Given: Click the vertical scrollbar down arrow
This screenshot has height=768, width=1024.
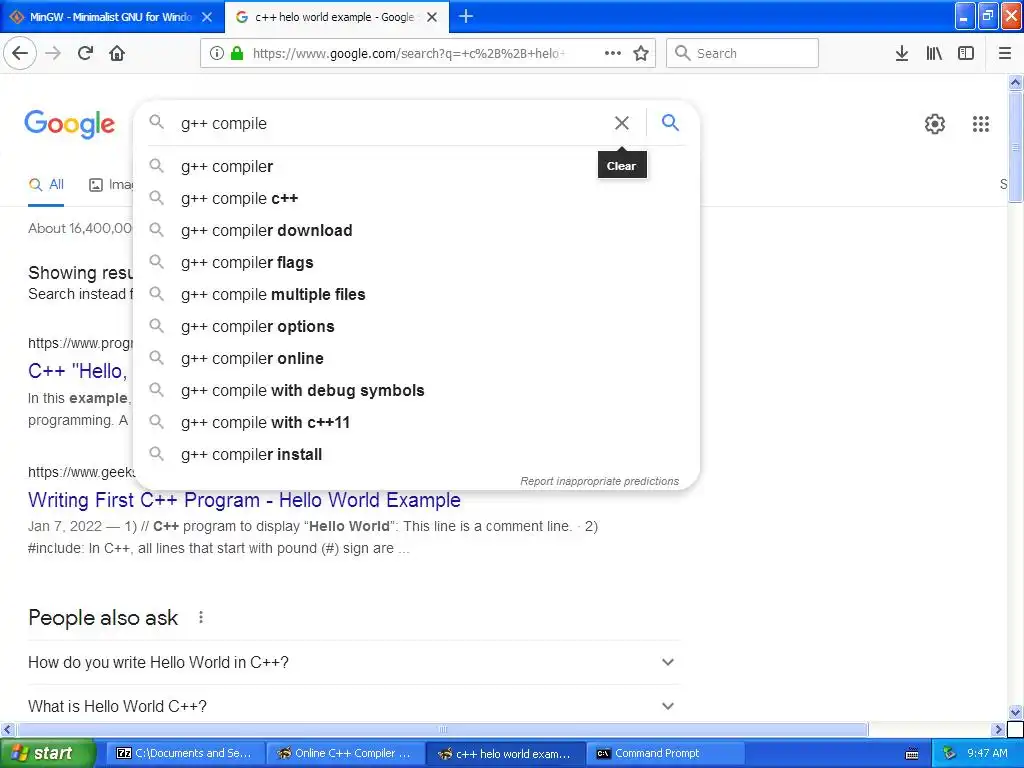Looking at the screenshot, I should pos(1015,712).
